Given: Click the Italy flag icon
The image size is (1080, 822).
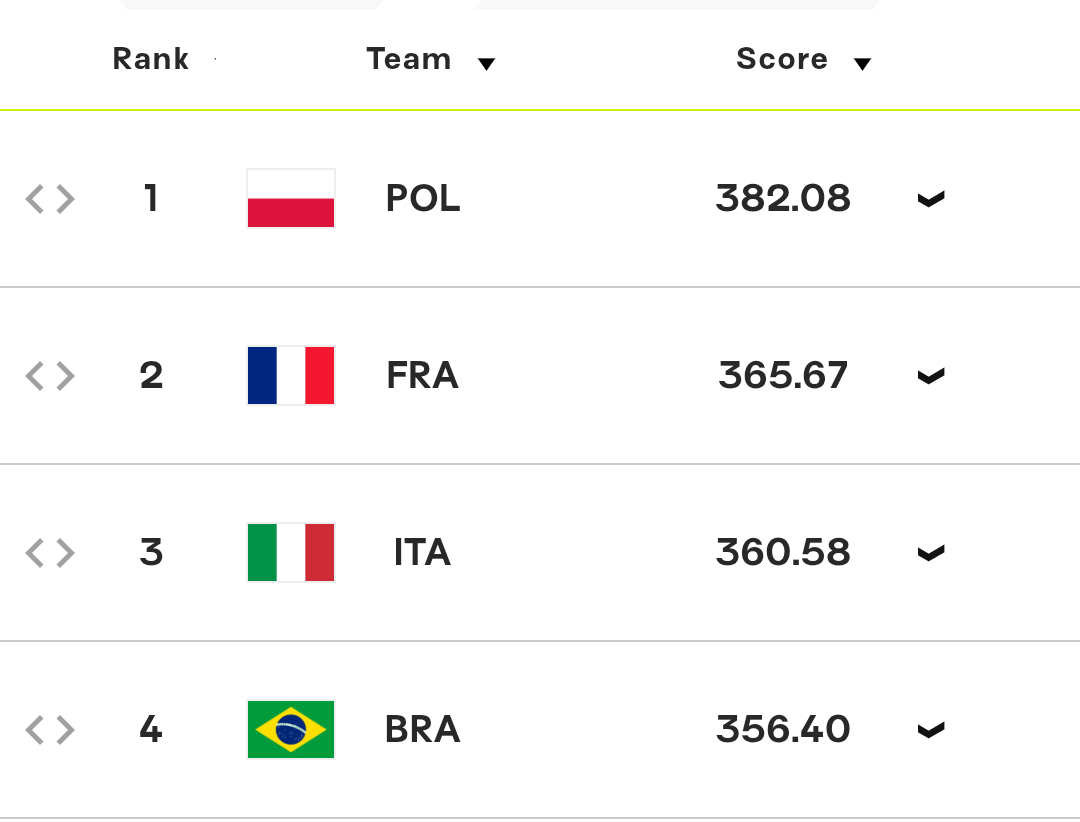Looking at the screenshot, I should tap(291, 553).
